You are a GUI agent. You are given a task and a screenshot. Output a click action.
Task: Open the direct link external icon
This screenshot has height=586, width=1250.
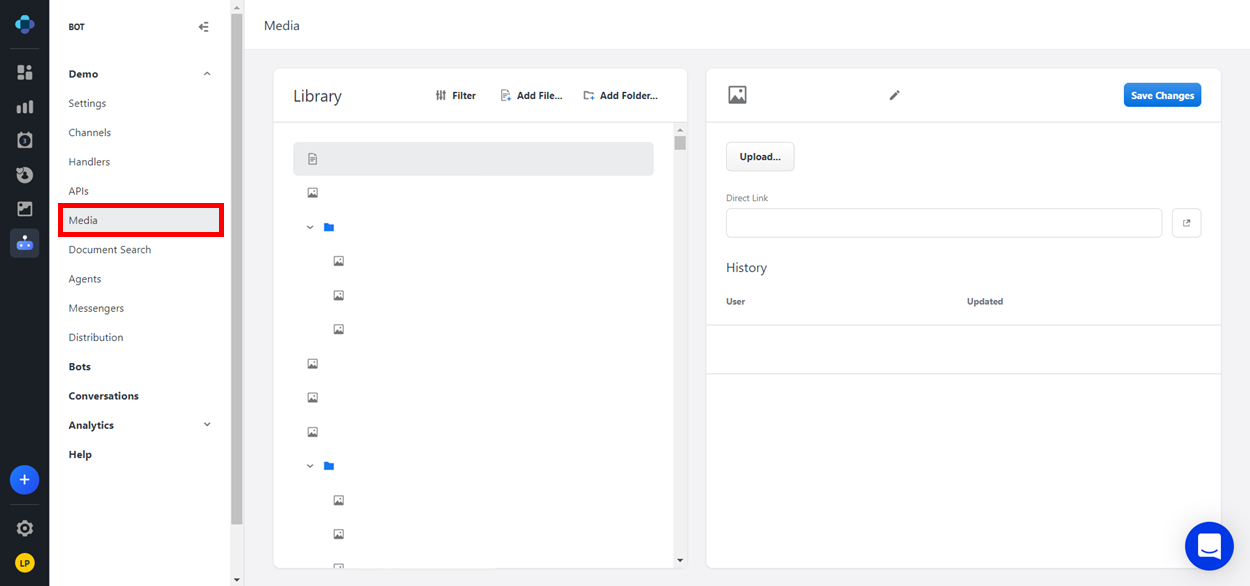tap(1186, 223)
